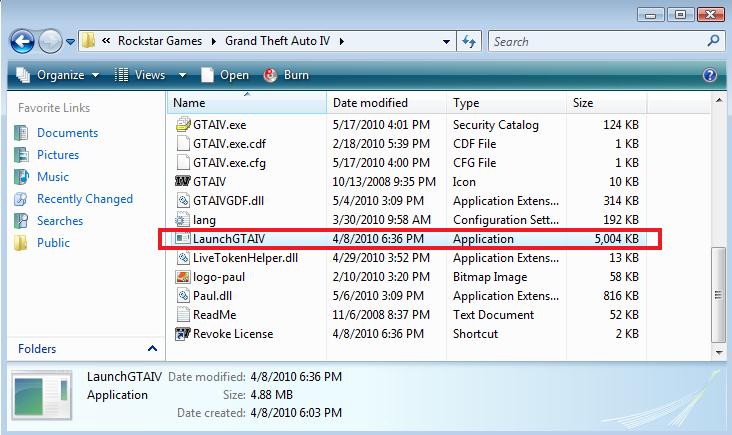Select the Revoke License shortcut icon
Screen dimensions: 732x435
(x=183, y=334)
